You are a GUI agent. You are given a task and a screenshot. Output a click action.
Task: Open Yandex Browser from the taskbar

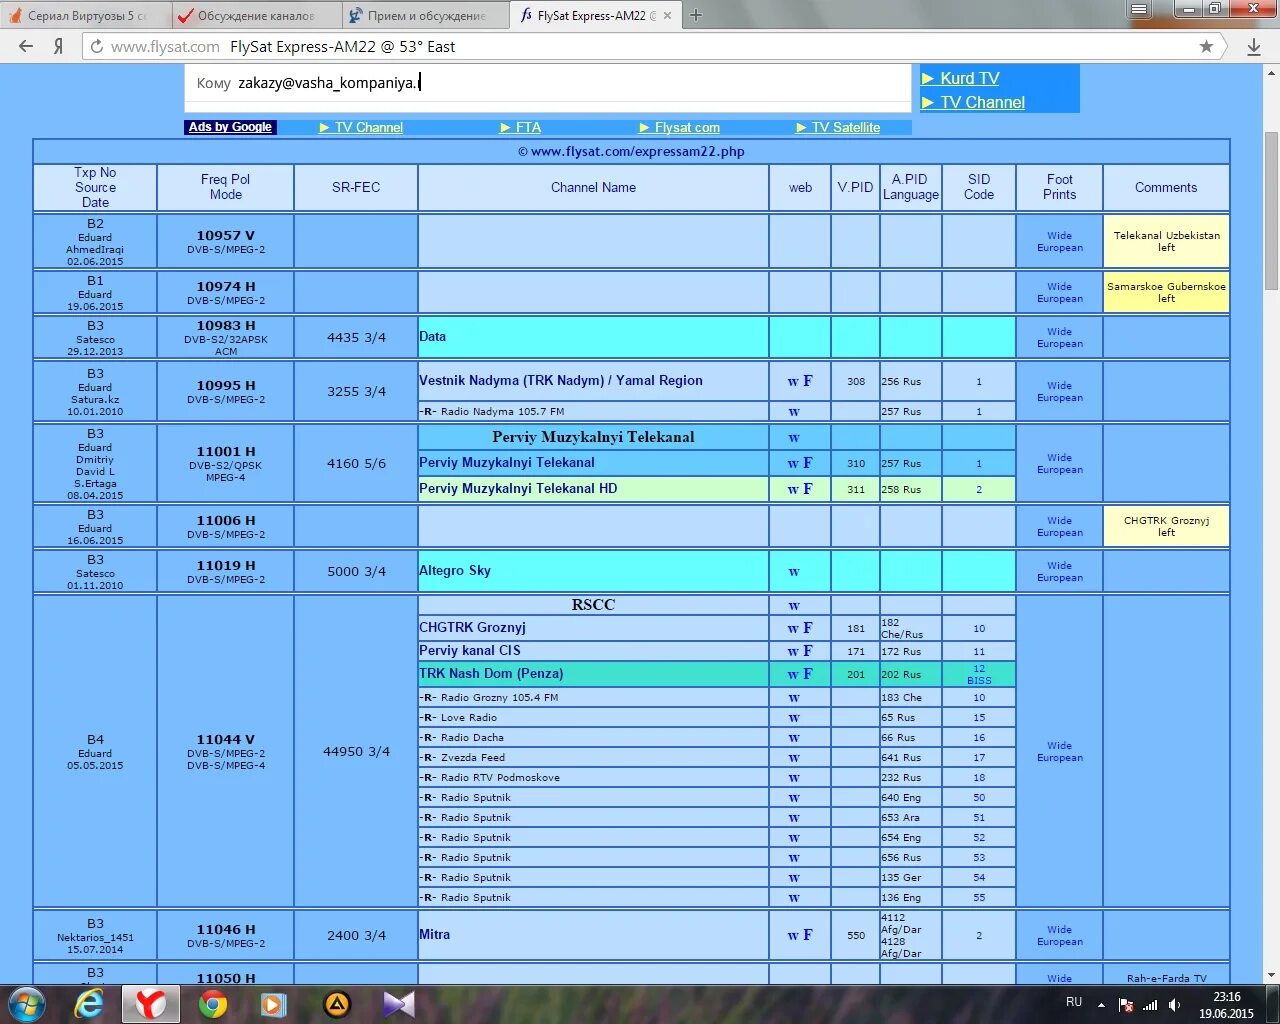[151, 1004]
